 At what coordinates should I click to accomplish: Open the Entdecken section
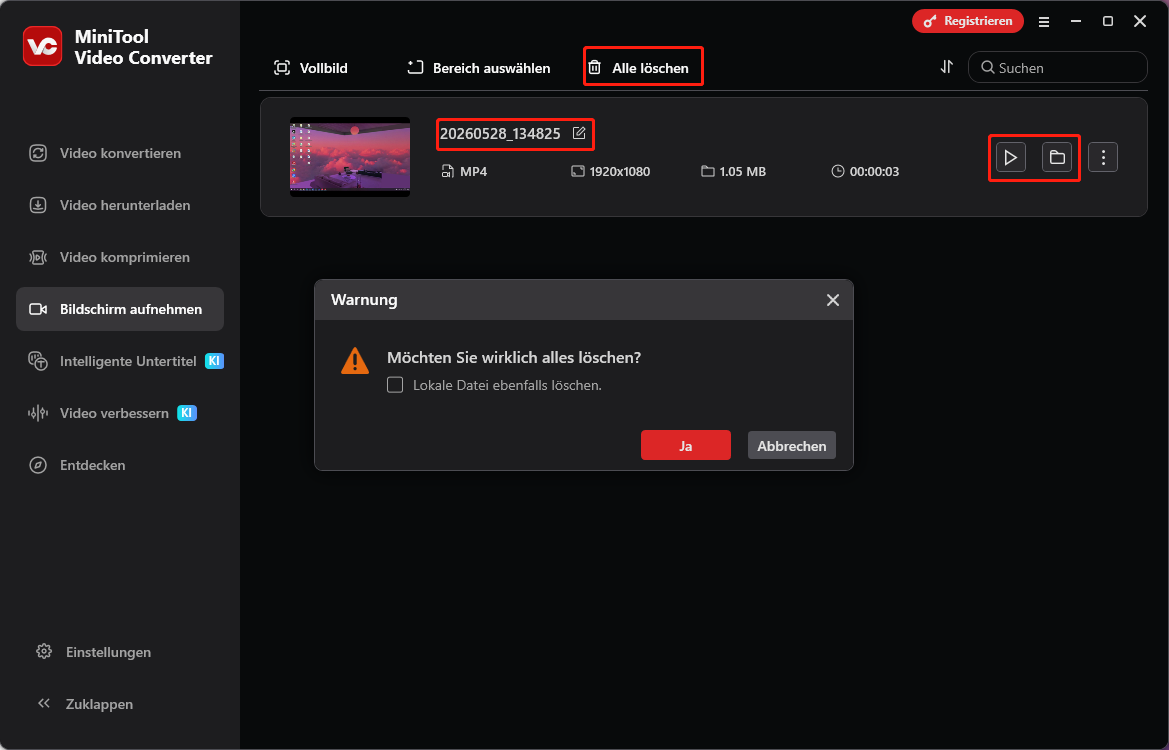[x=119, y=465]
